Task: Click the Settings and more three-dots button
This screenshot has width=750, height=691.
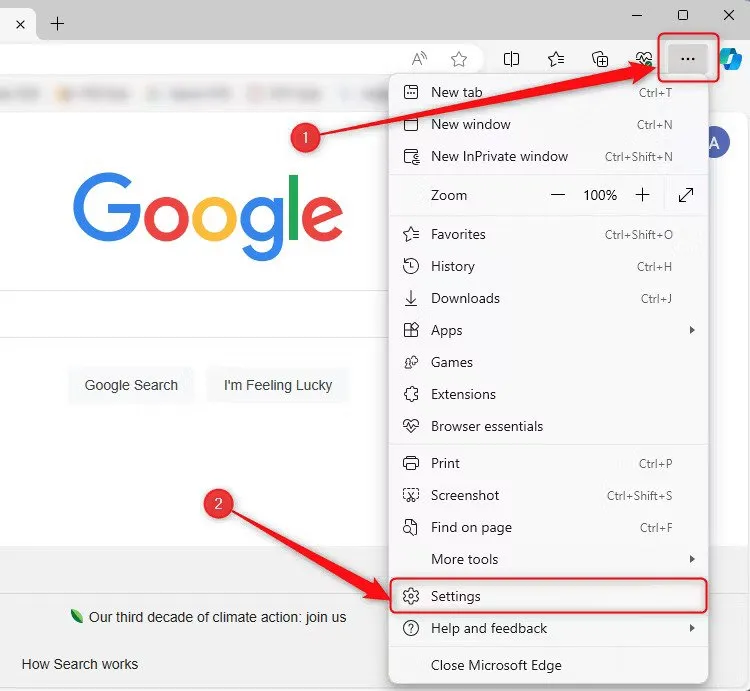Action: click(x=688, y=59)
